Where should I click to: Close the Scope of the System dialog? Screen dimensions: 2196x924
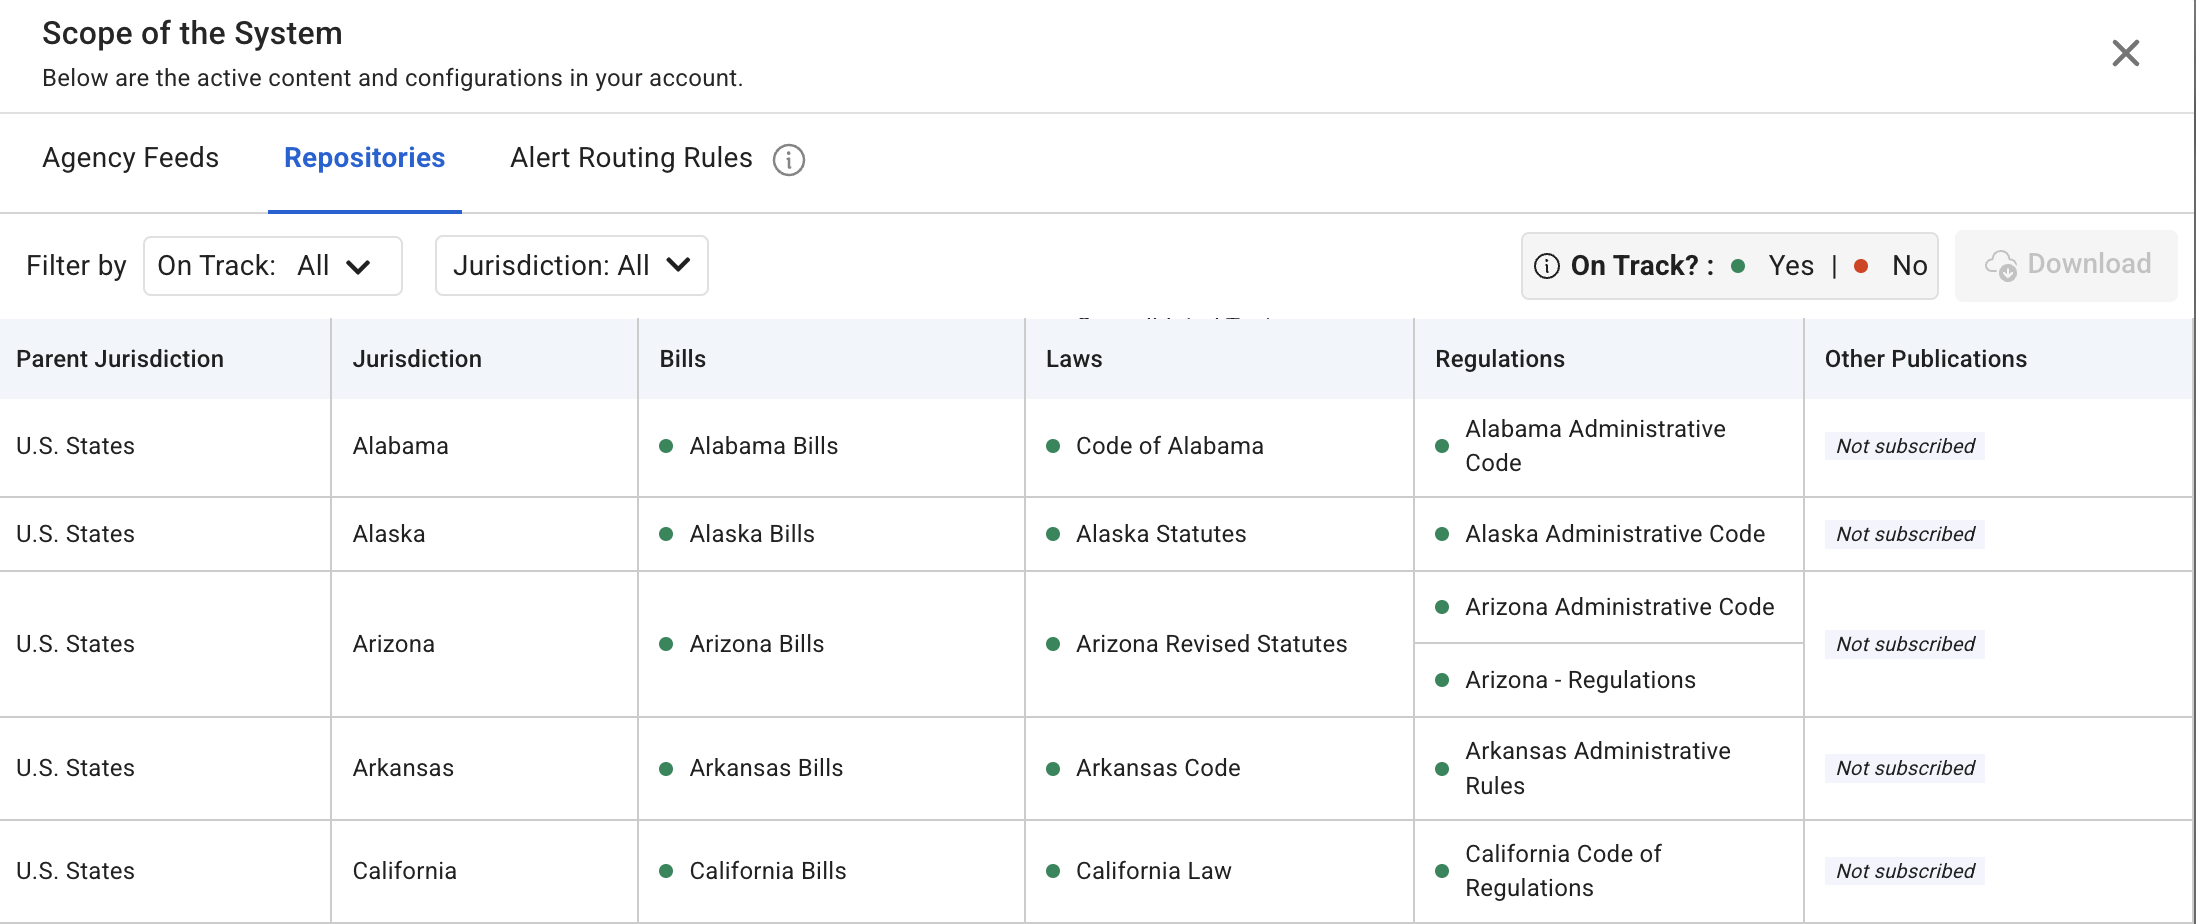pyautogui.click(x=2125, y=53)
